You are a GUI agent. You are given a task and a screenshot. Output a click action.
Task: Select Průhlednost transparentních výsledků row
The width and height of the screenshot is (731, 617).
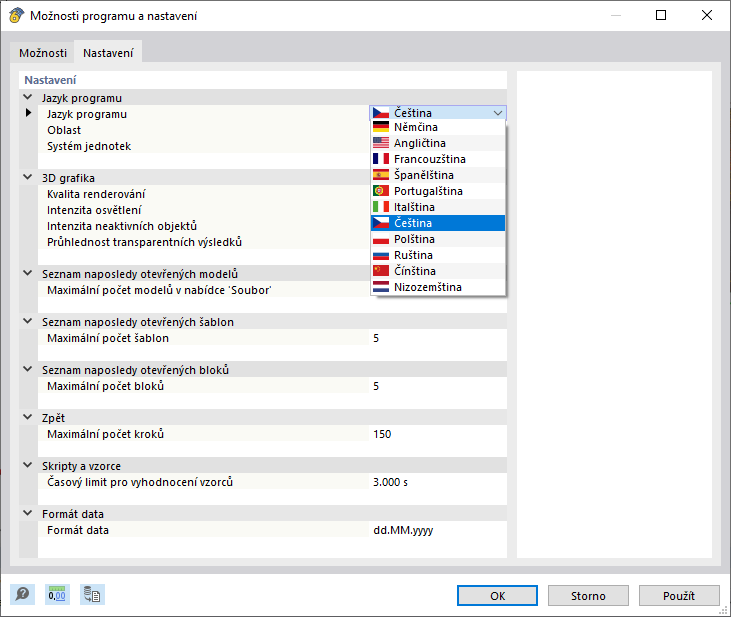tap(204, 242)
